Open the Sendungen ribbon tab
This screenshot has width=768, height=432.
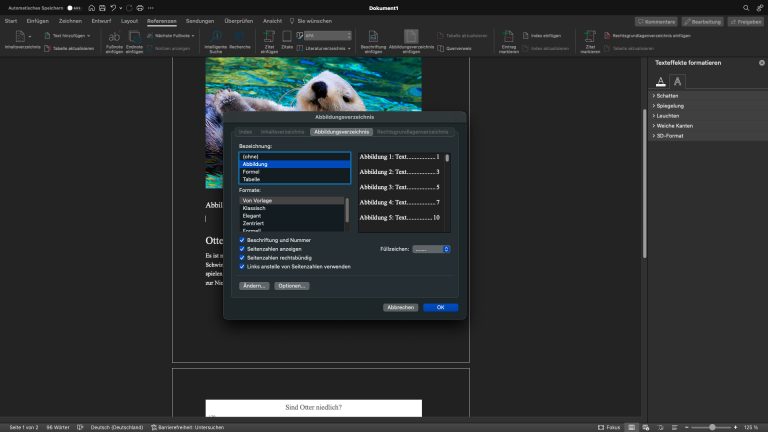[x=200, y=20]
